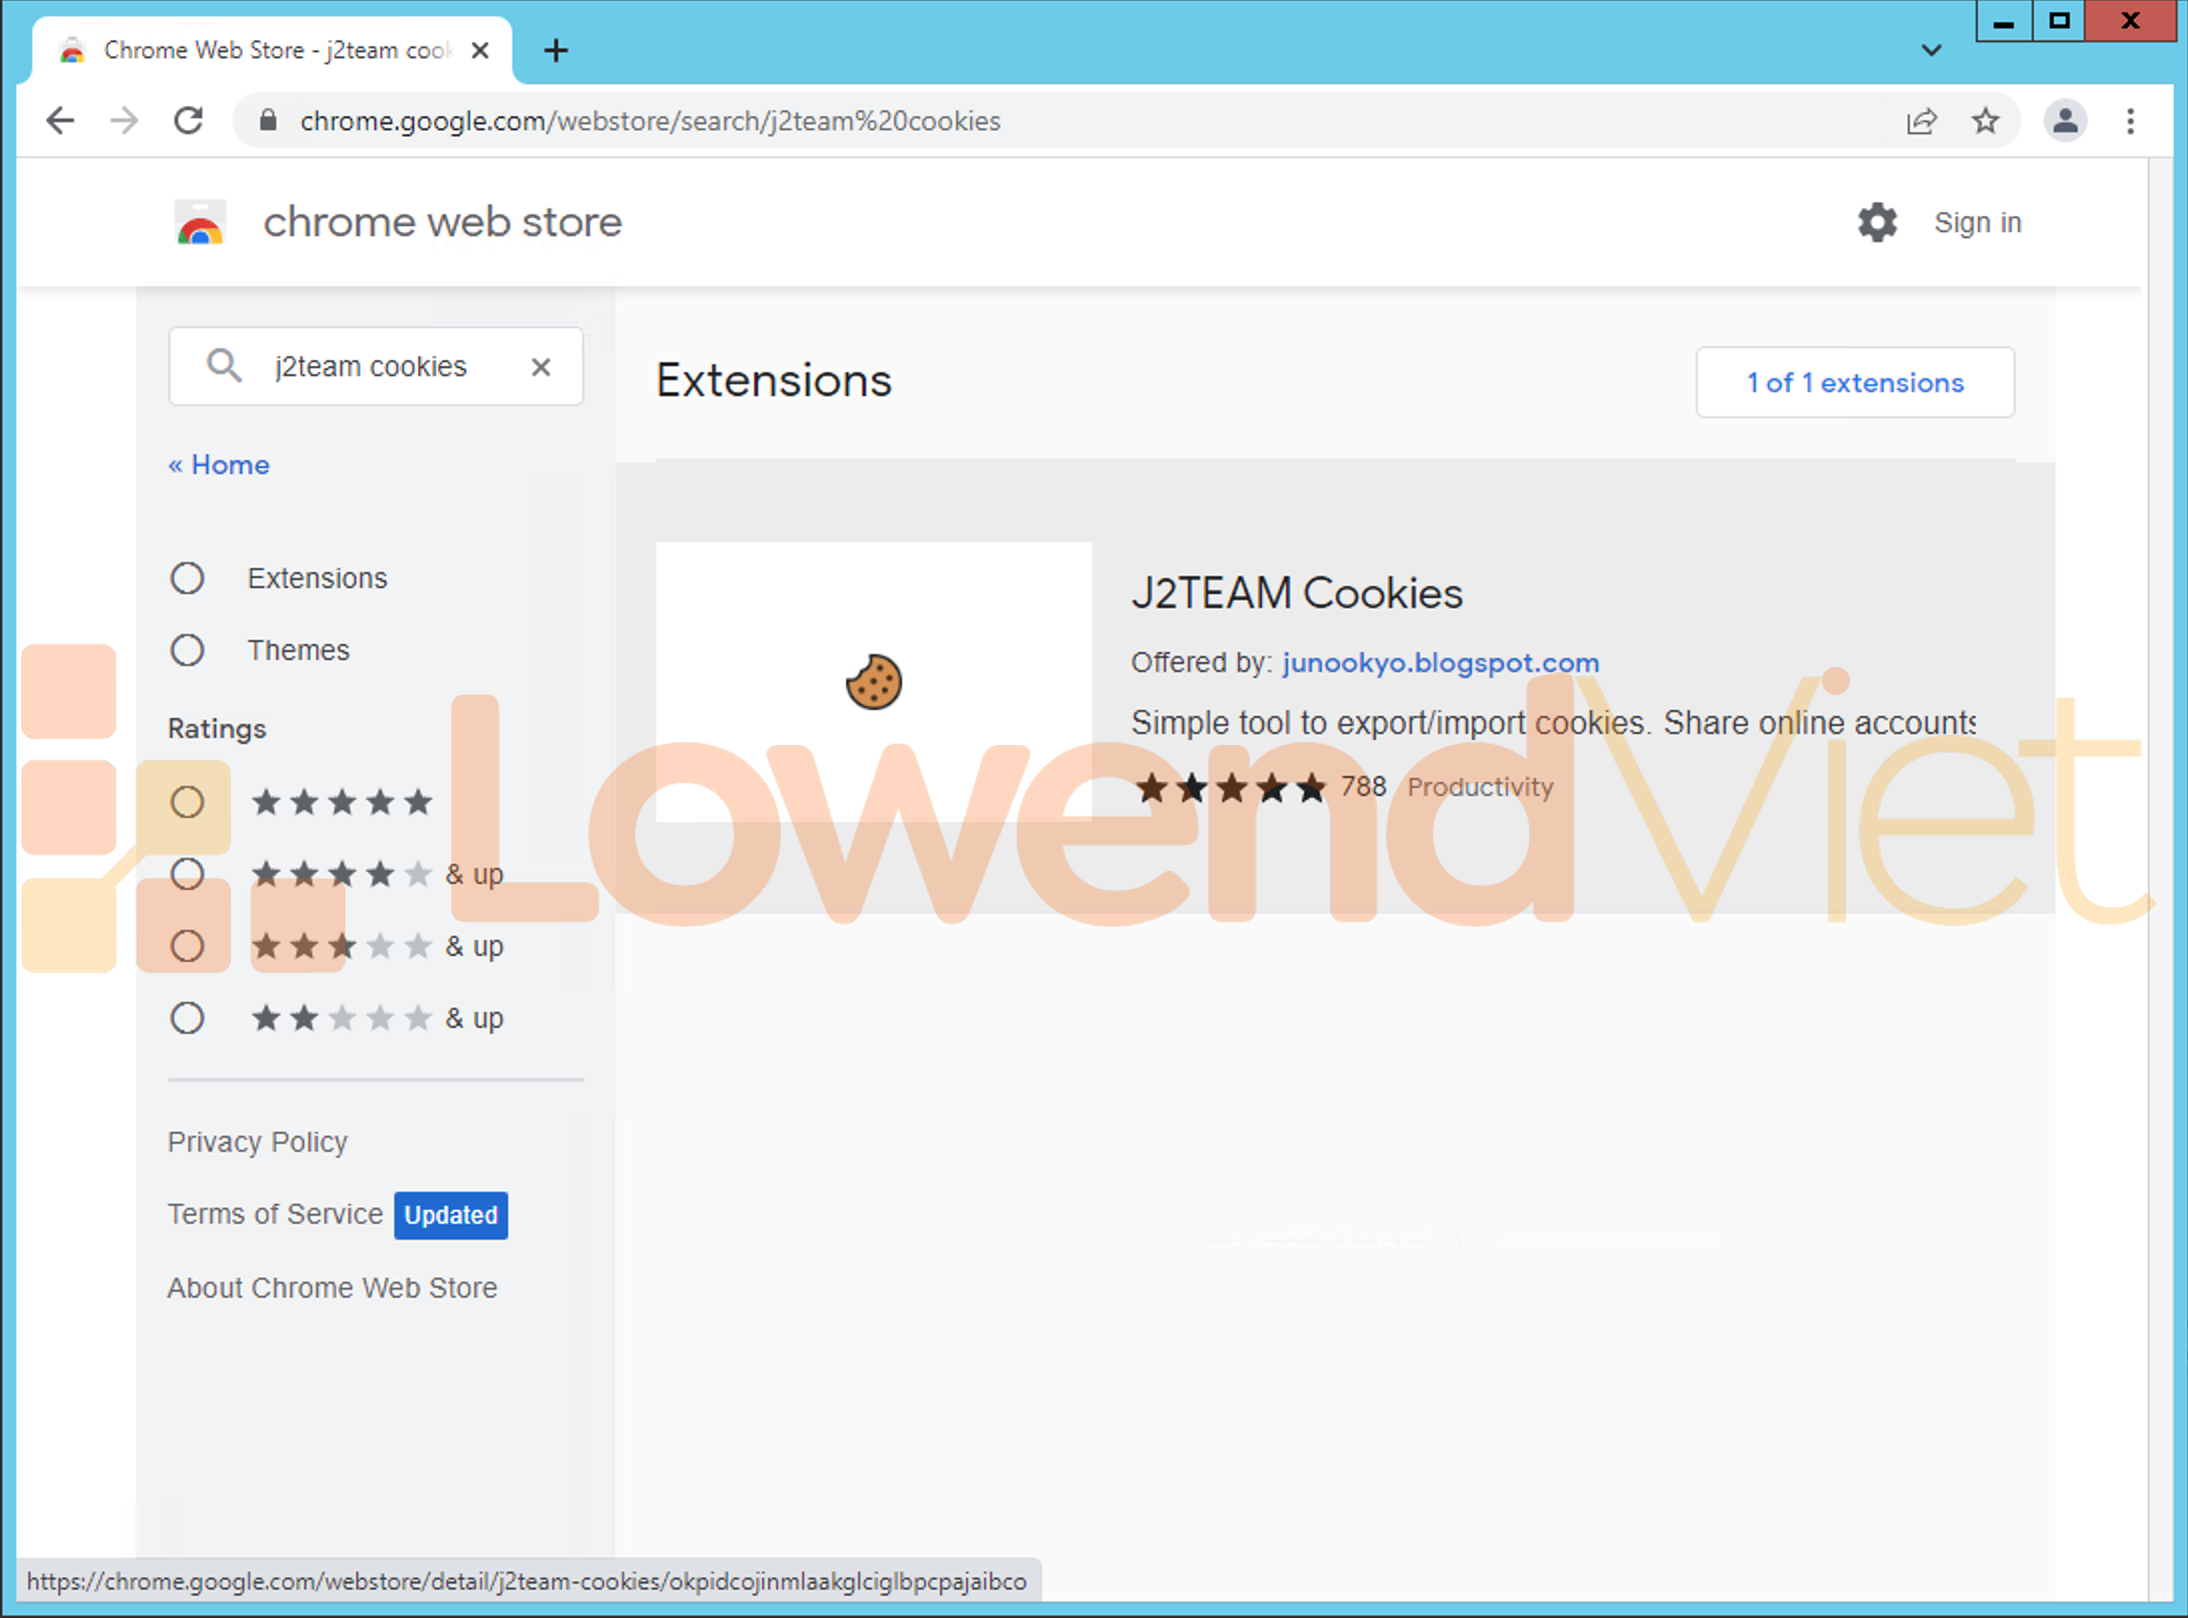
Task: Open a new browser tab
Action: click(556, 50)
